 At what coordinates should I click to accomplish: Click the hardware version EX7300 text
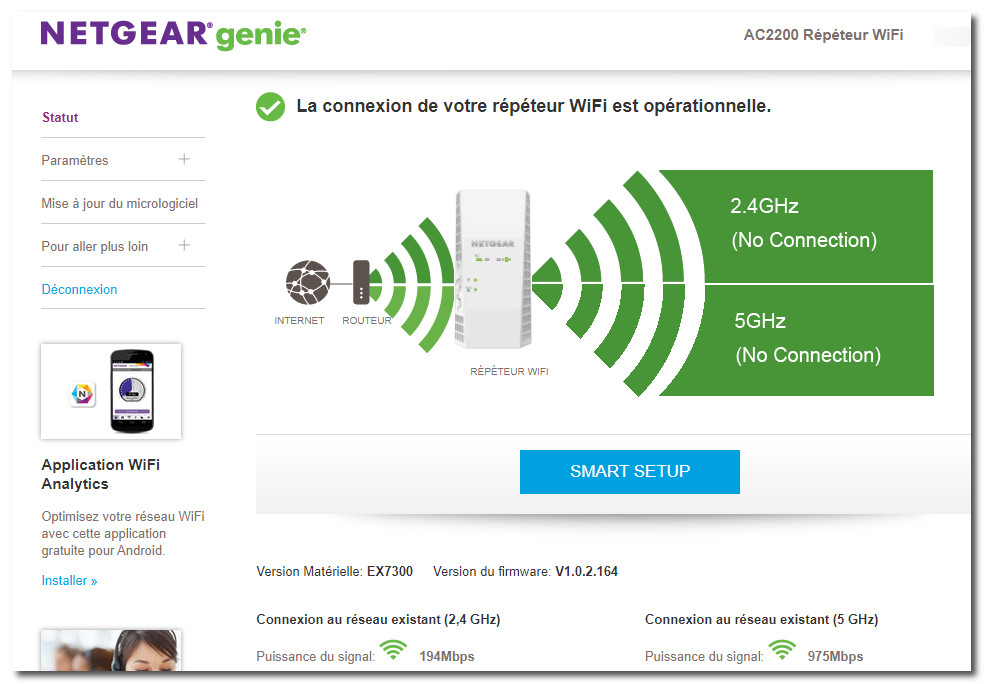390,572
